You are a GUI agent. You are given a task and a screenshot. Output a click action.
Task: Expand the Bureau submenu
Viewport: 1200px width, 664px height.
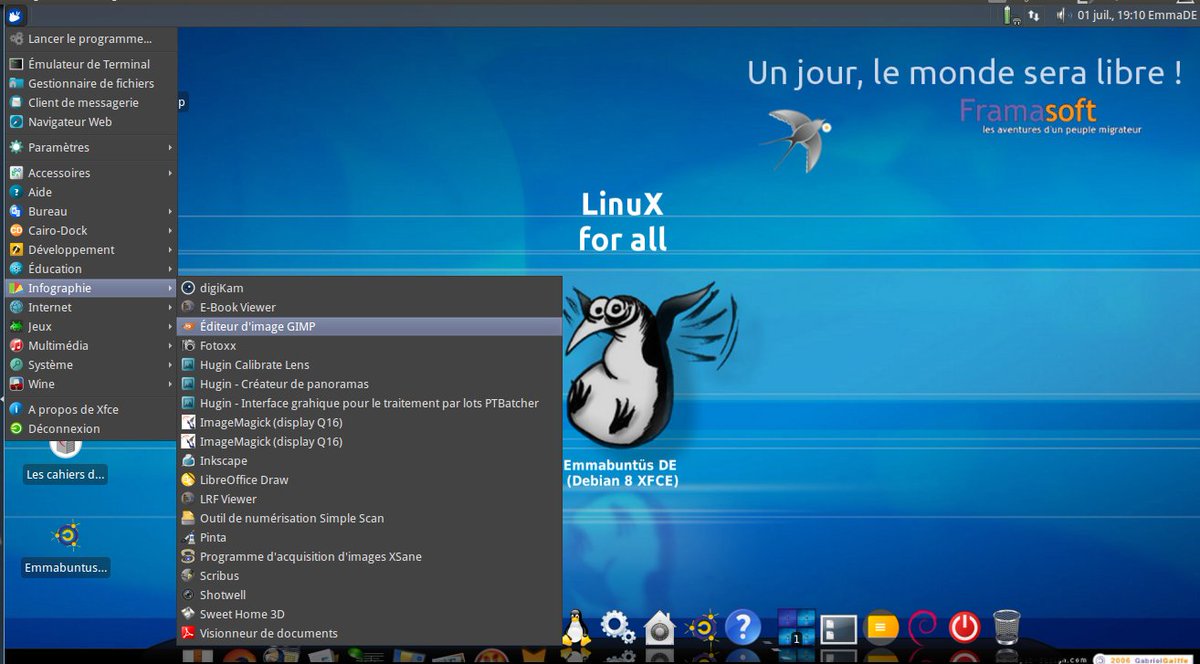[91, 211]
